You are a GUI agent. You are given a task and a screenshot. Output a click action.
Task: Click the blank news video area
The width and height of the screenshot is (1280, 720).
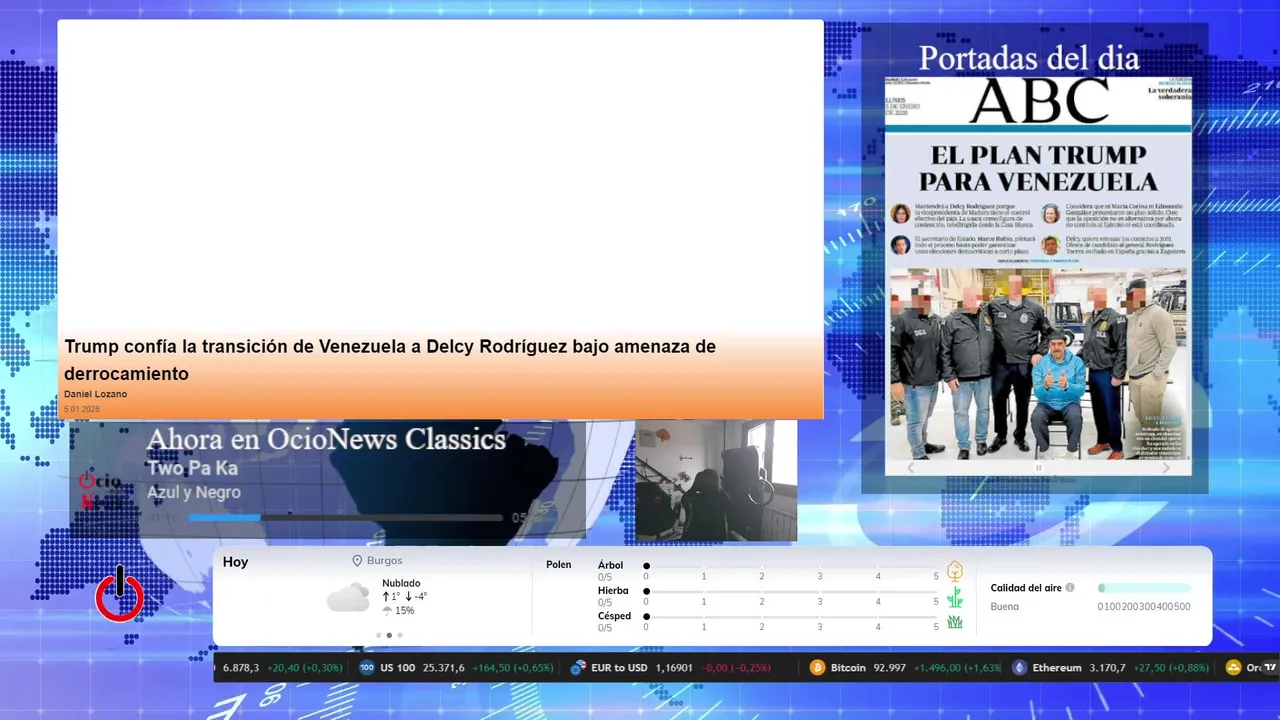pos(440,177)
